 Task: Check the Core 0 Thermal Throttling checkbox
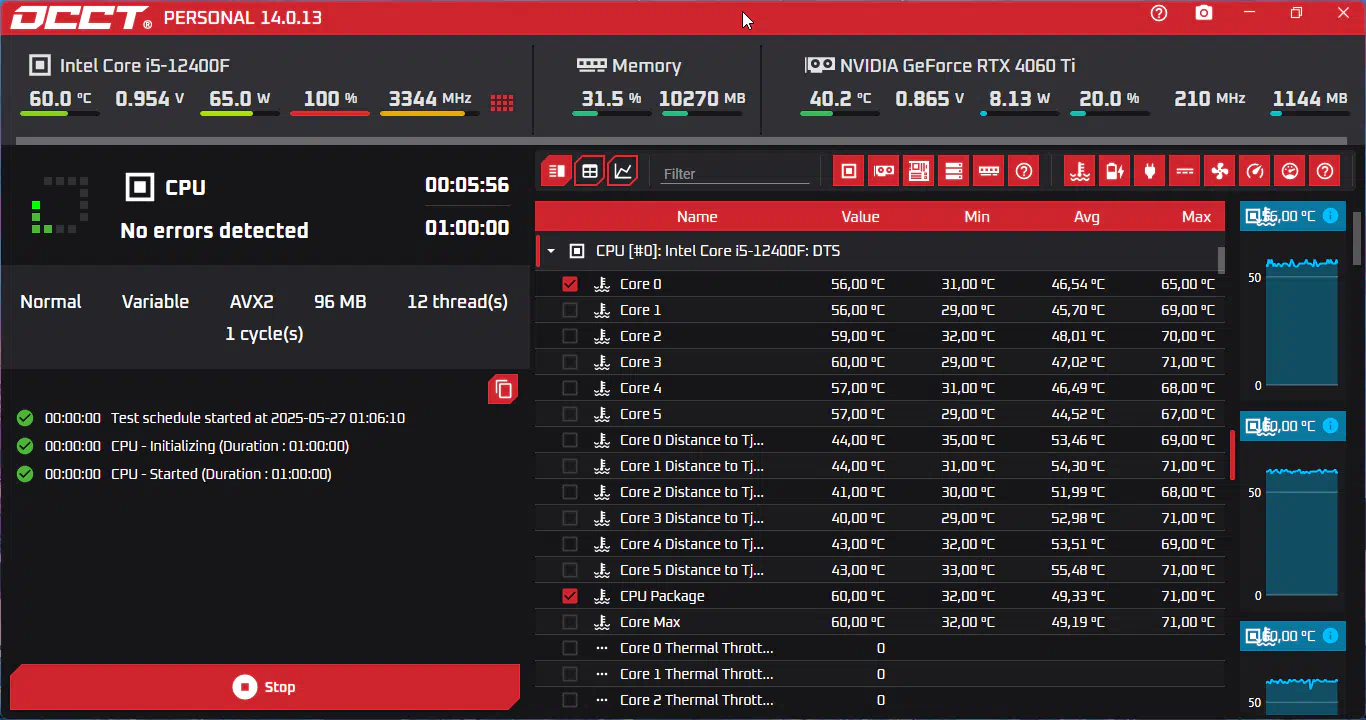570,648
